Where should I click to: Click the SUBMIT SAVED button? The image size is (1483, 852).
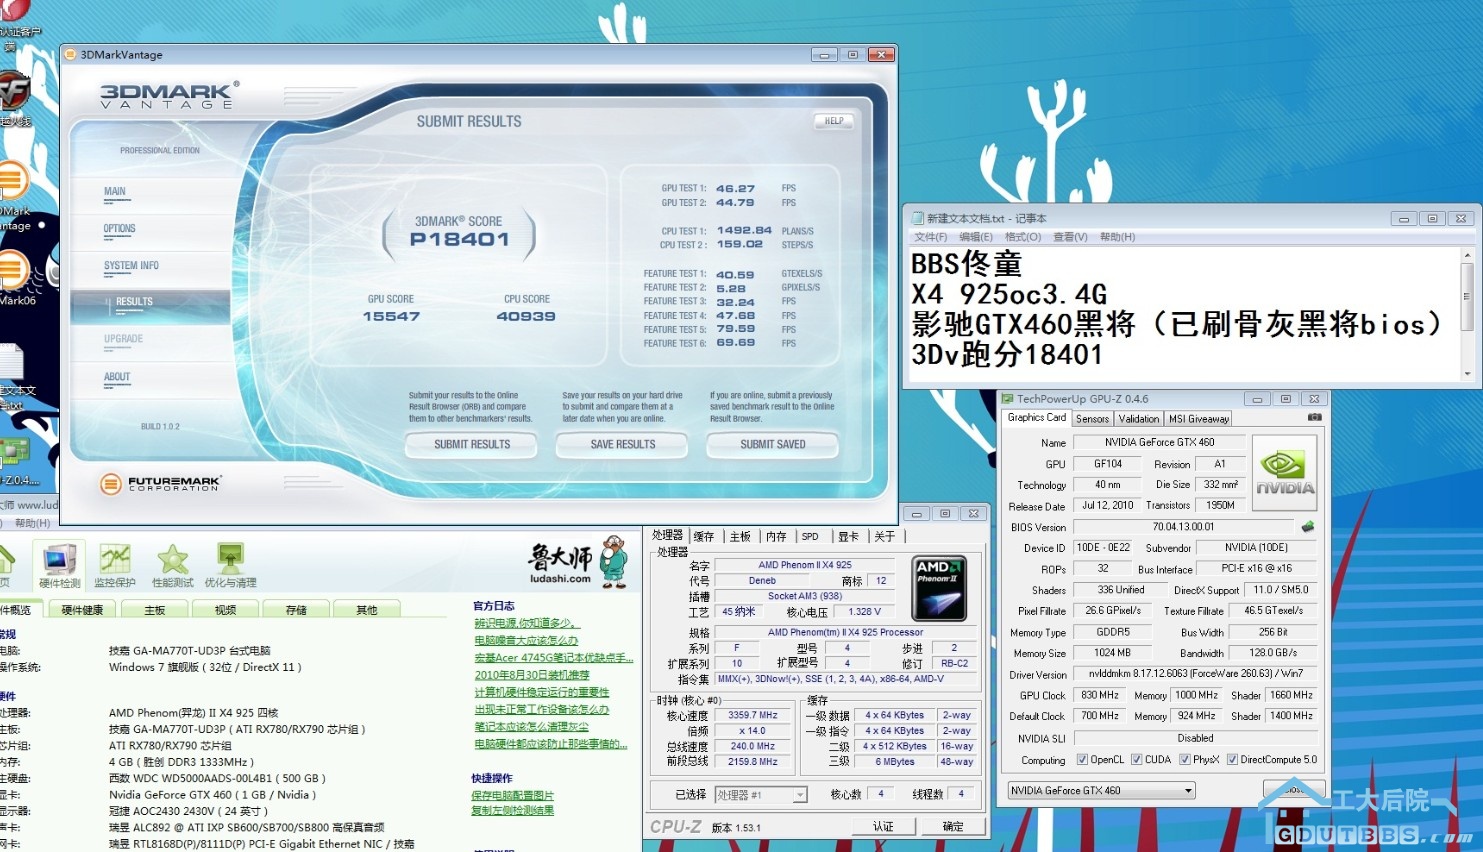773,445
